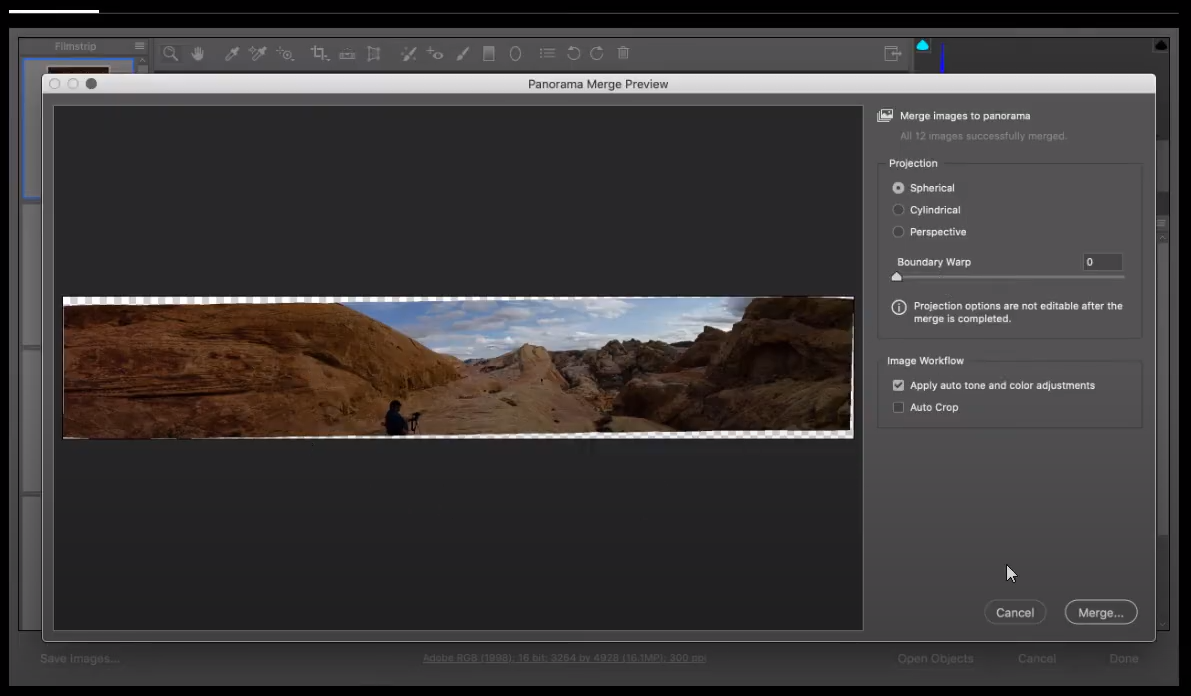The width and height of the screenshot is (1191, 696).
Task: Enable the Auto Crop checkbox
Action: click(x=898, y=407)
